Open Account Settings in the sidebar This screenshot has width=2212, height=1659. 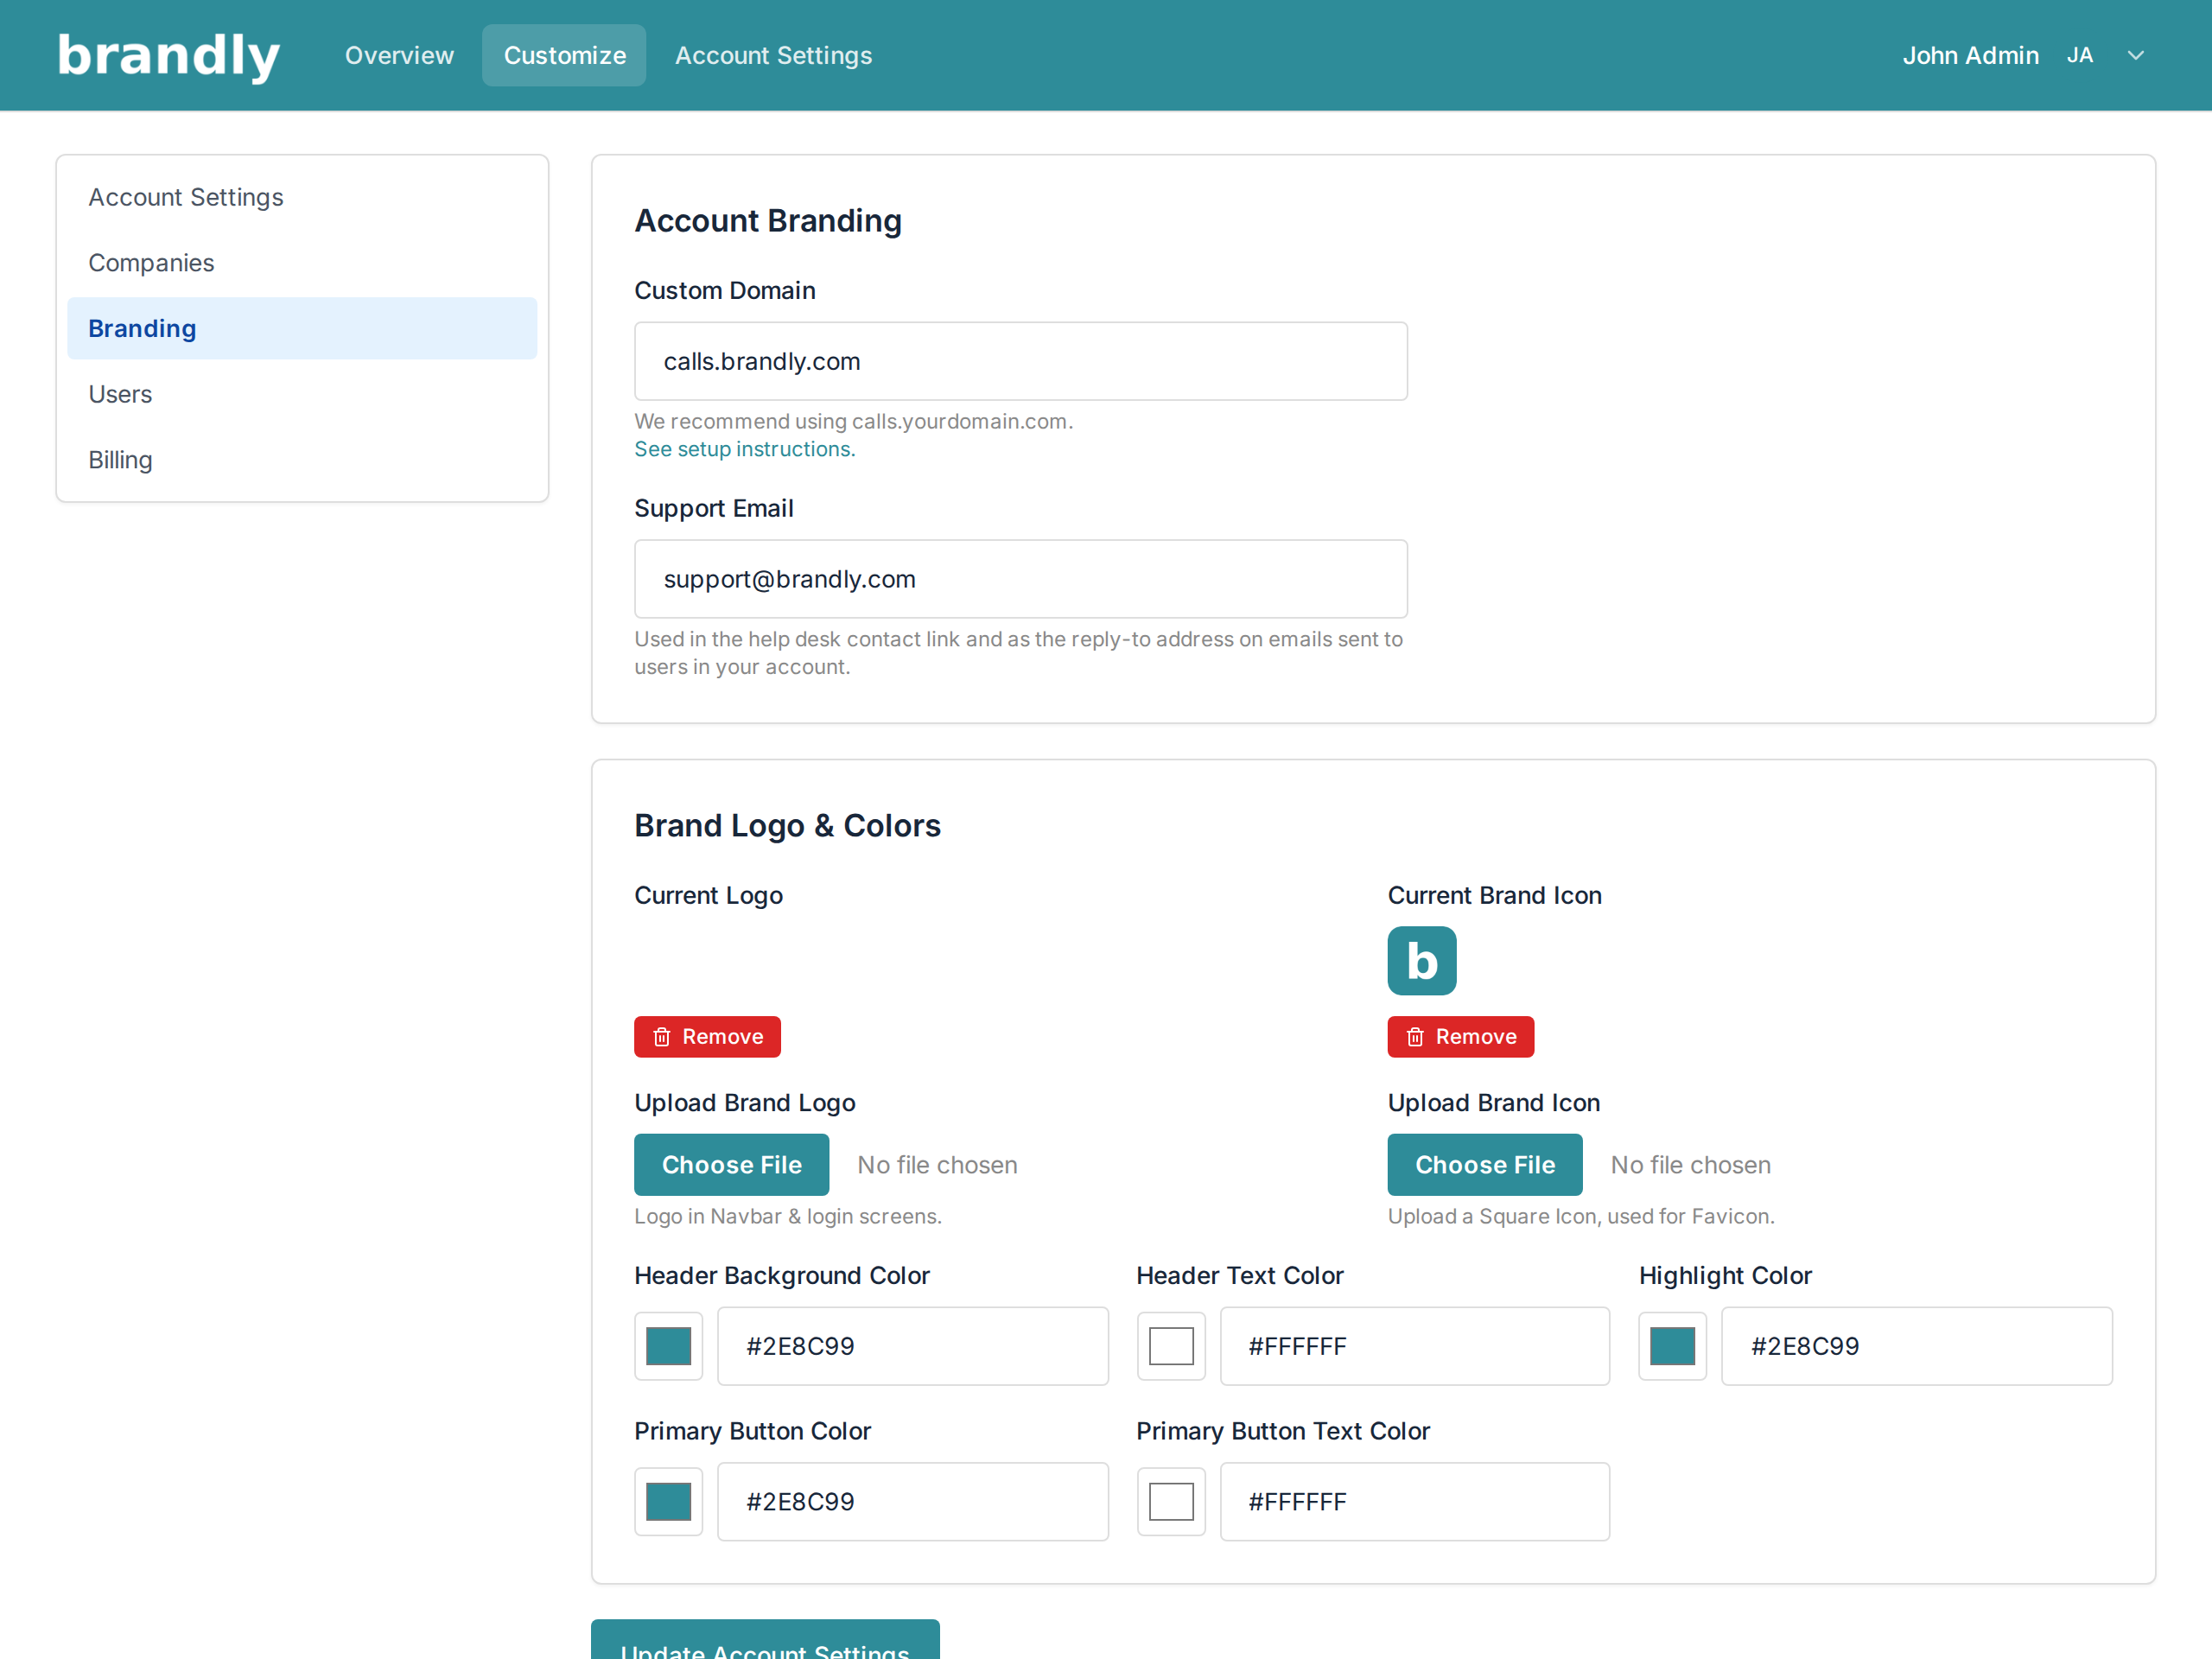[x=302, y=197]
